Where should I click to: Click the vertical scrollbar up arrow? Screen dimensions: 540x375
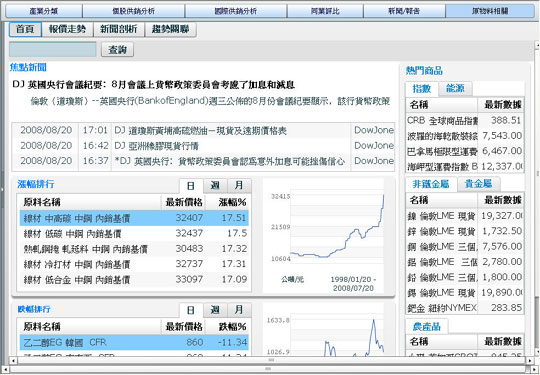click(x=537, y=45)
